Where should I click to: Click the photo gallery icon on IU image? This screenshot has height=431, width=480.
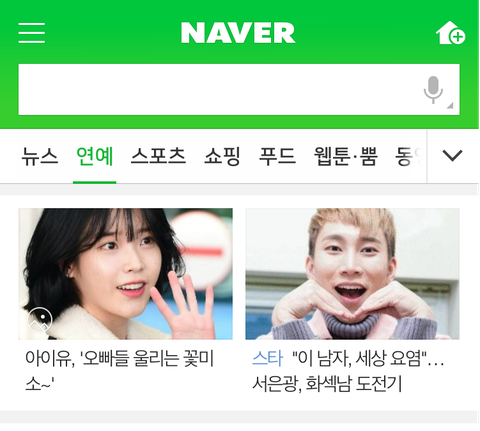40,319
